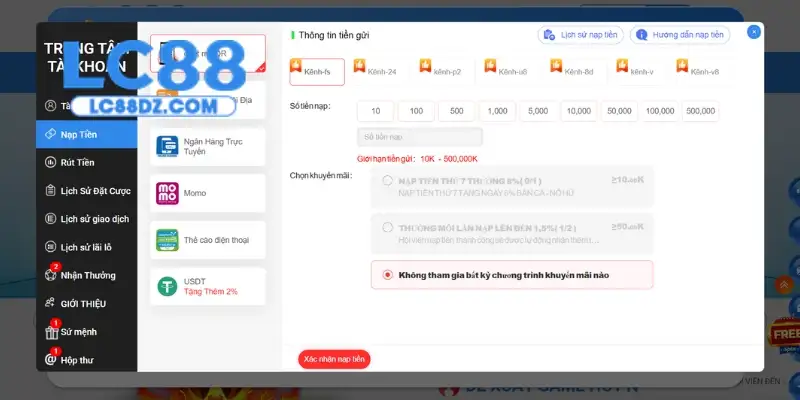800x400 pixels.
Task: Click the Rút Tiền sidebar icon
Action: [50, 162]
